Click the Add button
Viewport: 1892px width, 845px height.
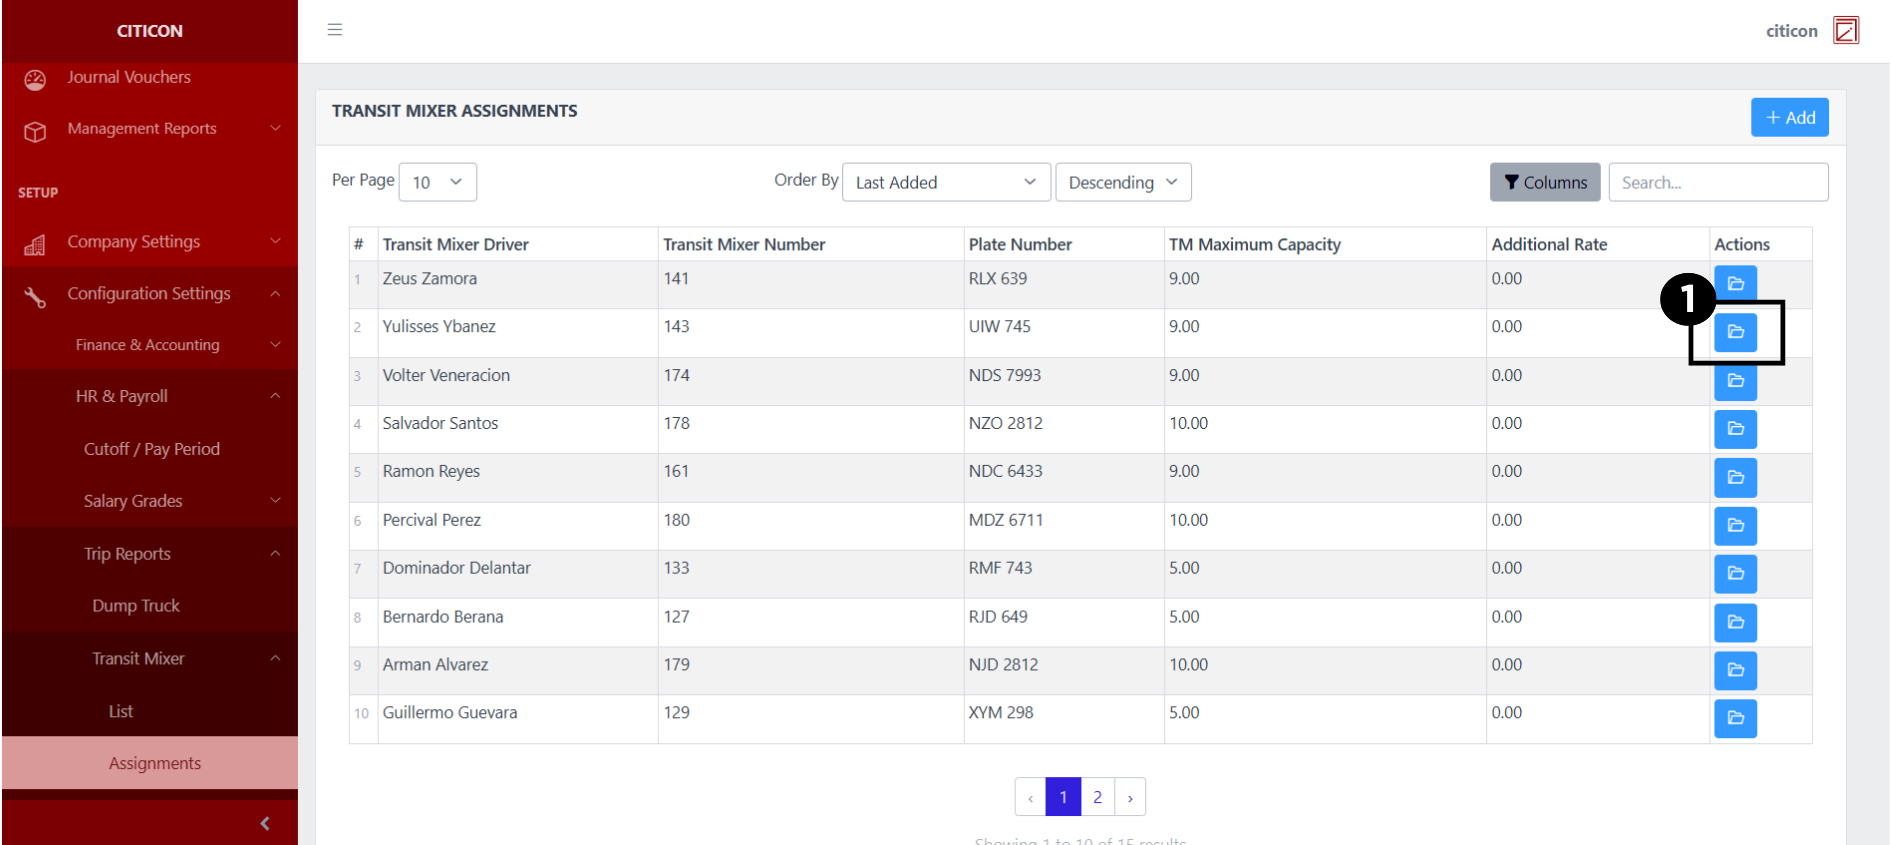(1789, 117)
